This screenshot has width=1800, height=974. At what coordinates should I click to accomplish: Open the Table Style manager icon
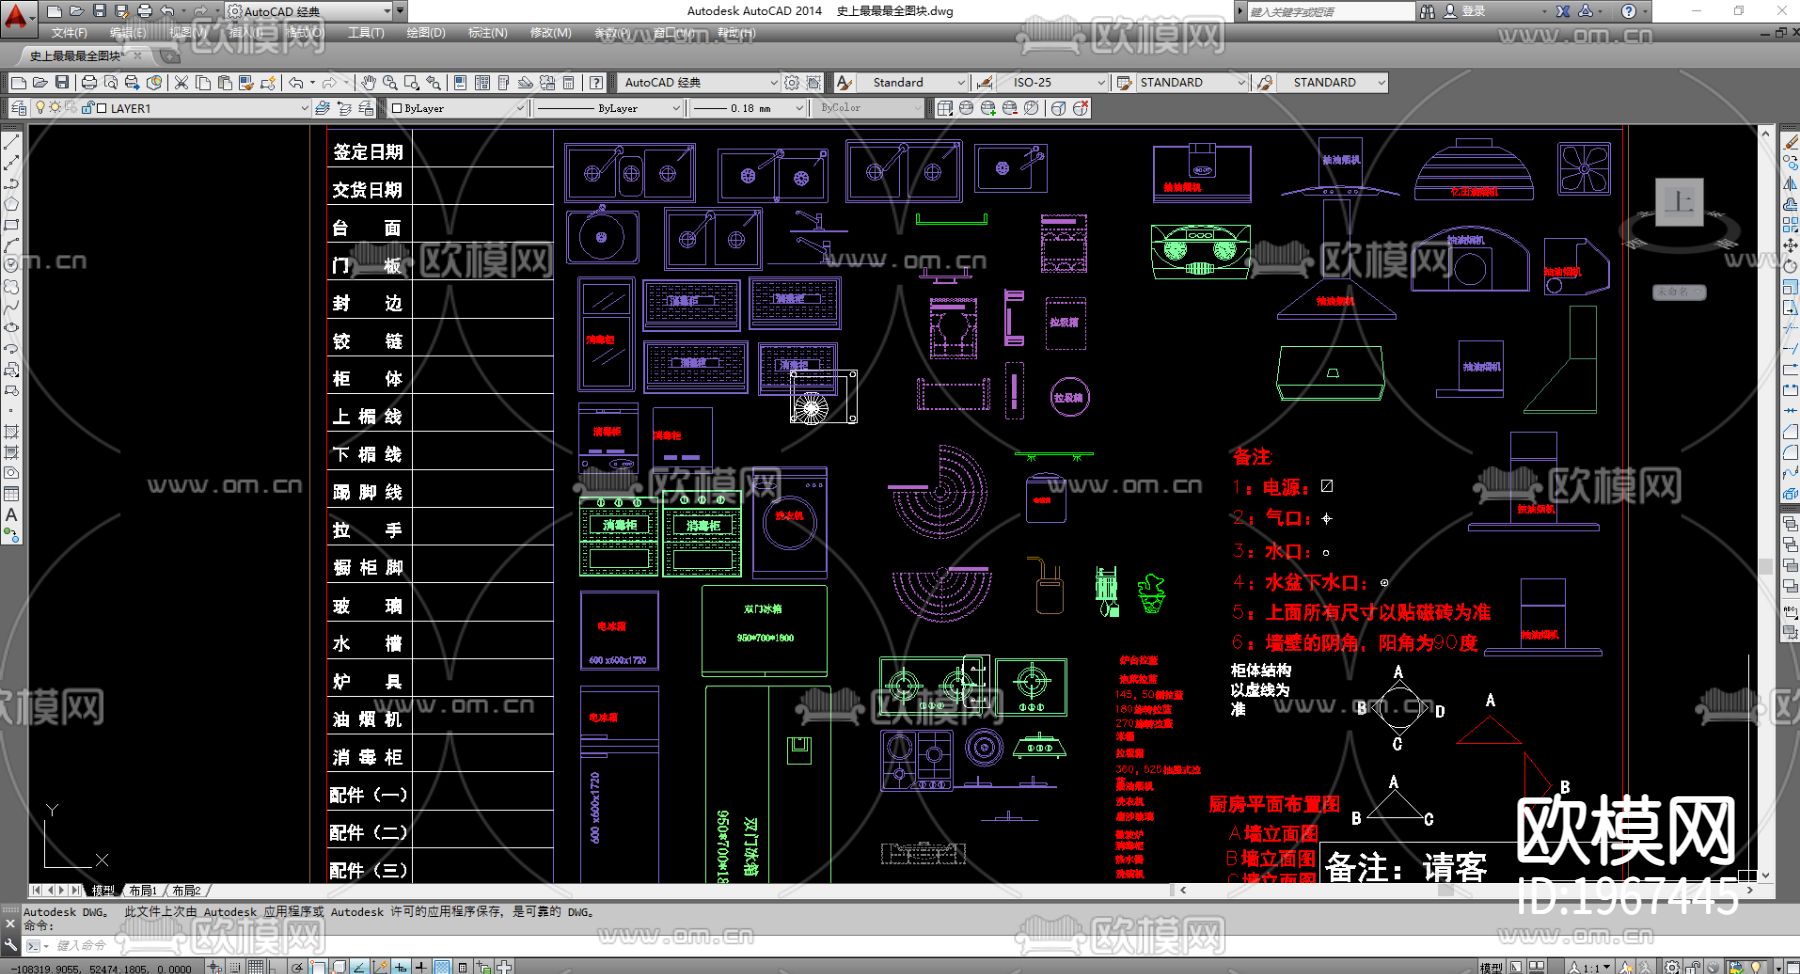pos(1124,82)
